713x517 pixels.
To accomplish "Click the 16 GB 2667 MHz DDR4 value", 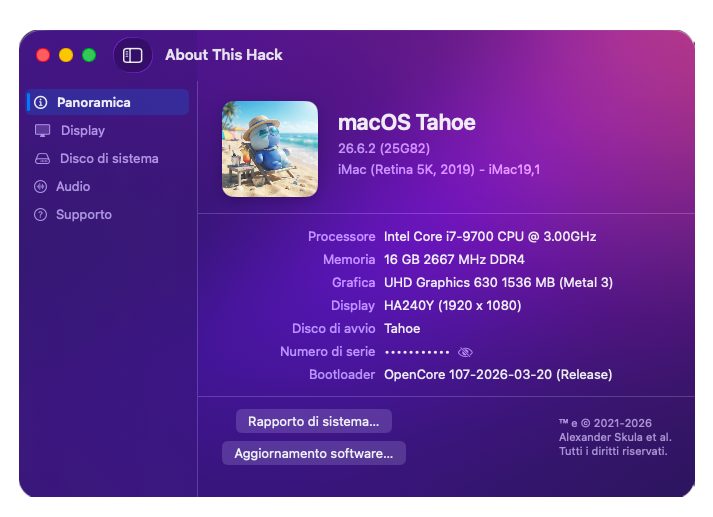I will click(454, 260).
